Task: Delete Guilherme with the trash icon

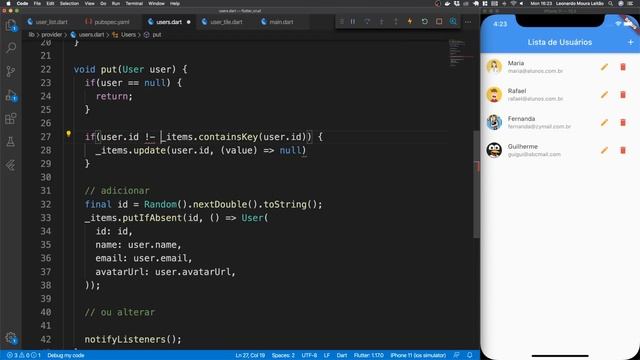Action: (x=623, y=150)
